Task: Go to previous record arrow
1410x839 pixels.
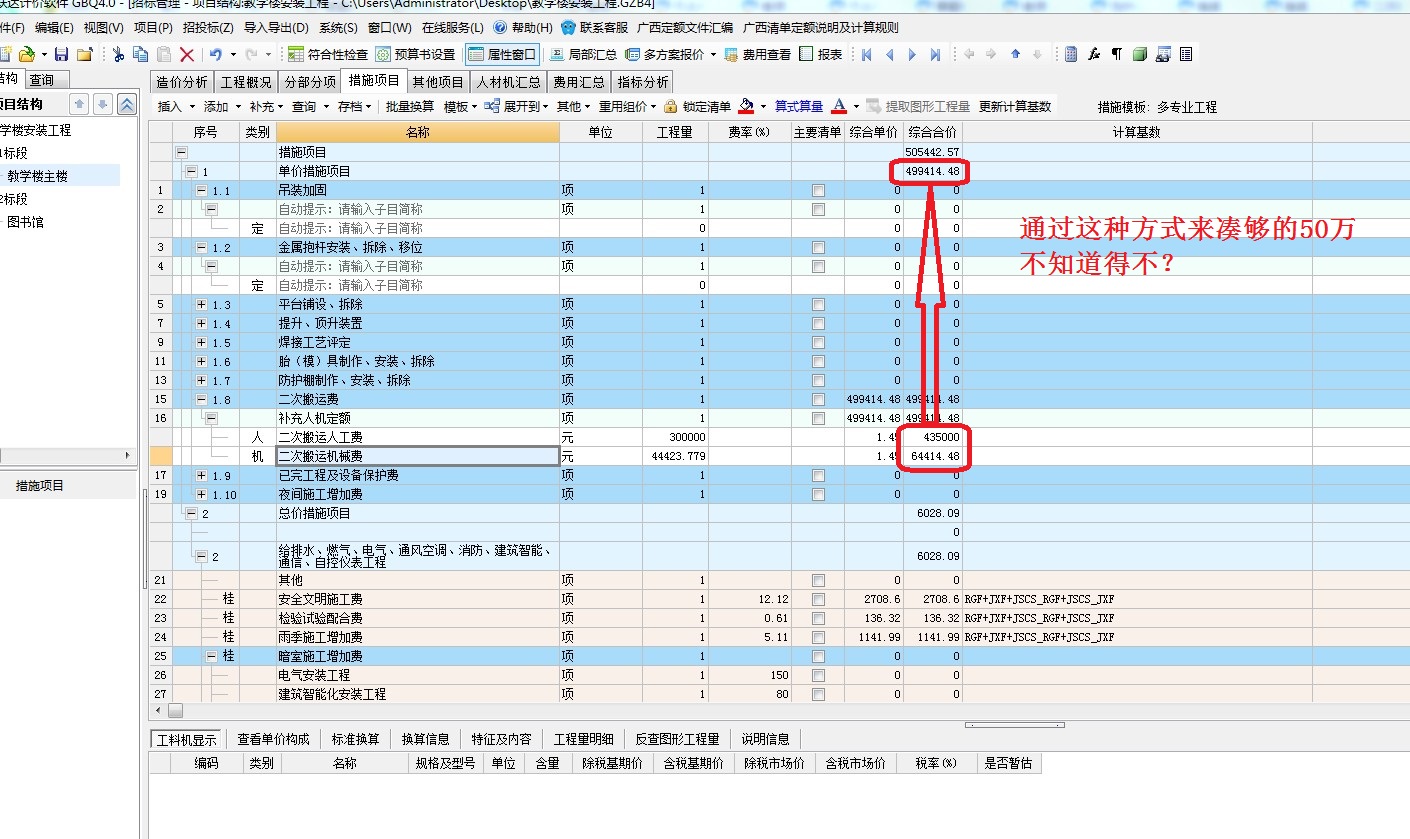Action: [x=890, y=54]
